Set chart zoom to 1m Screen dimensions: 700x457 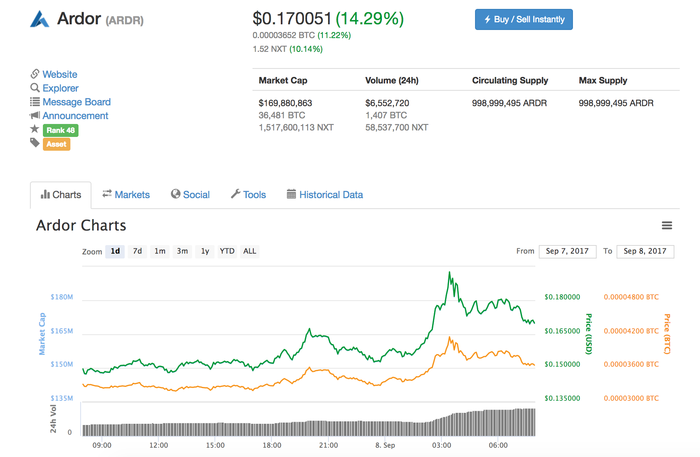point(160,251)
